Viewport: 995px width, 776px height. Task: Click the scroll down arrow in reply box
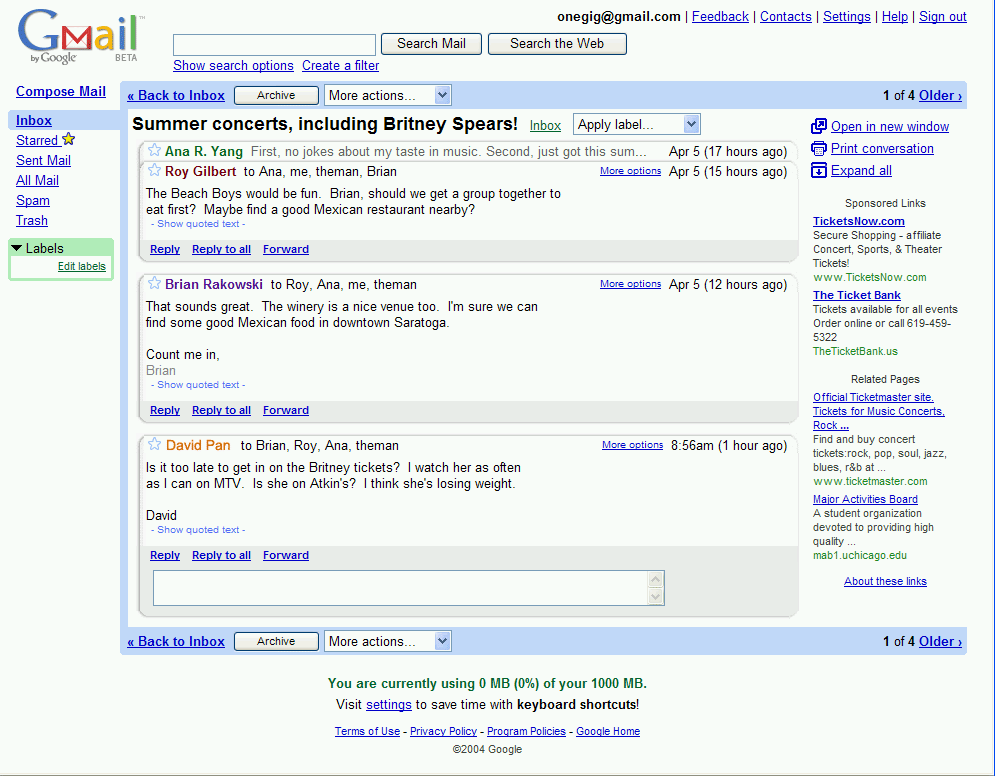[656, 597]
